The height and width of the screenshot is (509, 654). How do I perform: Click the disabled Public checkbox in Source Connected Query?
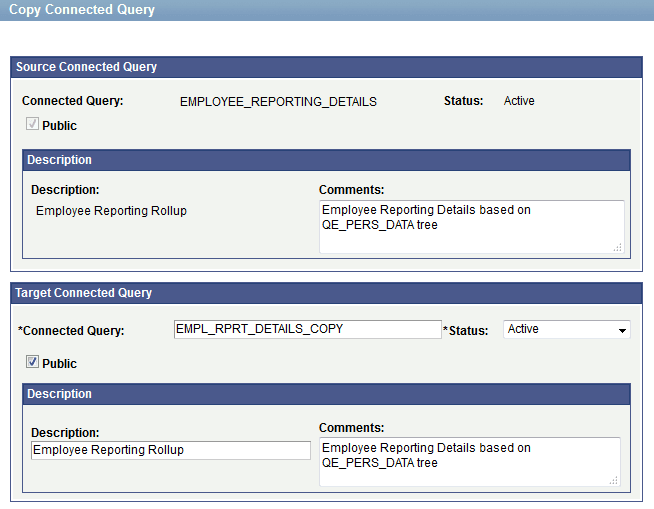point(32,123)
